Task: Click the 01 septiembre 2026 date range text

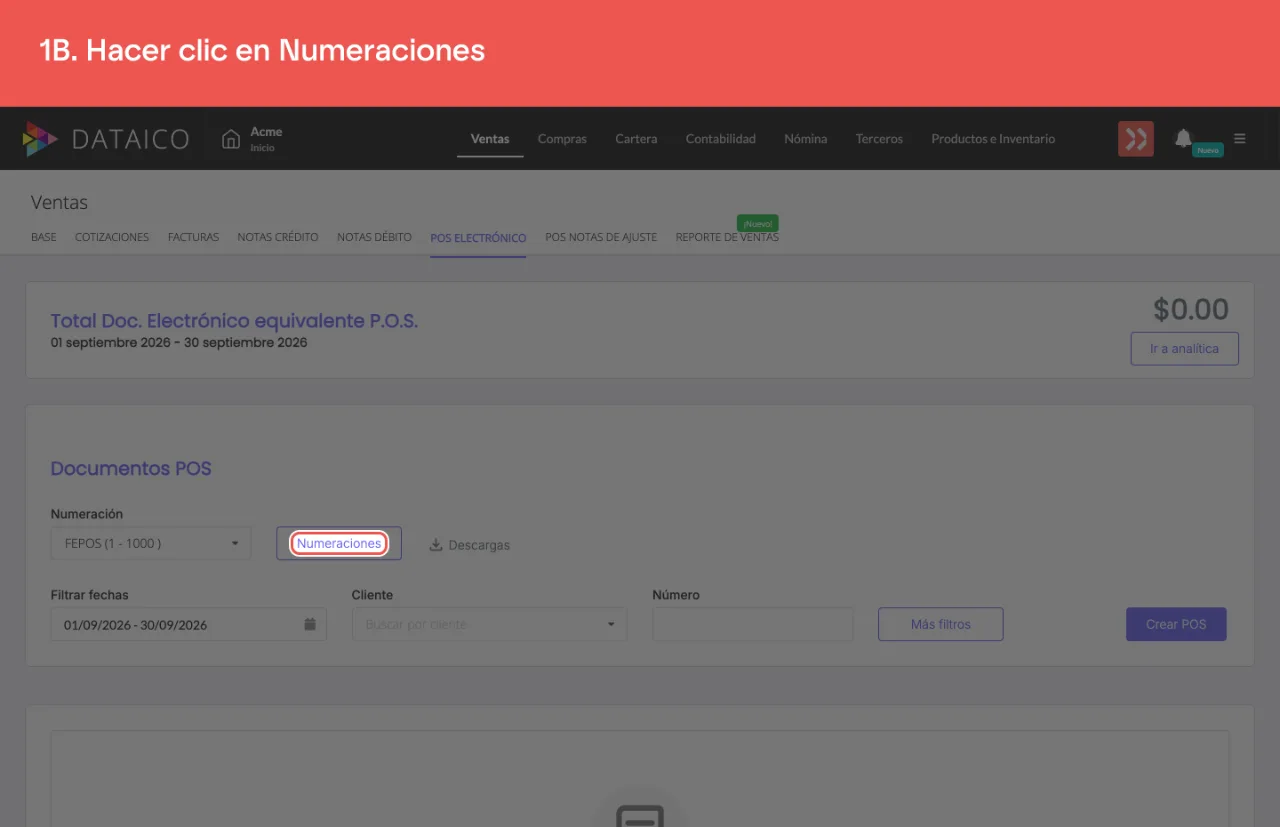Action: coord(179,342)
